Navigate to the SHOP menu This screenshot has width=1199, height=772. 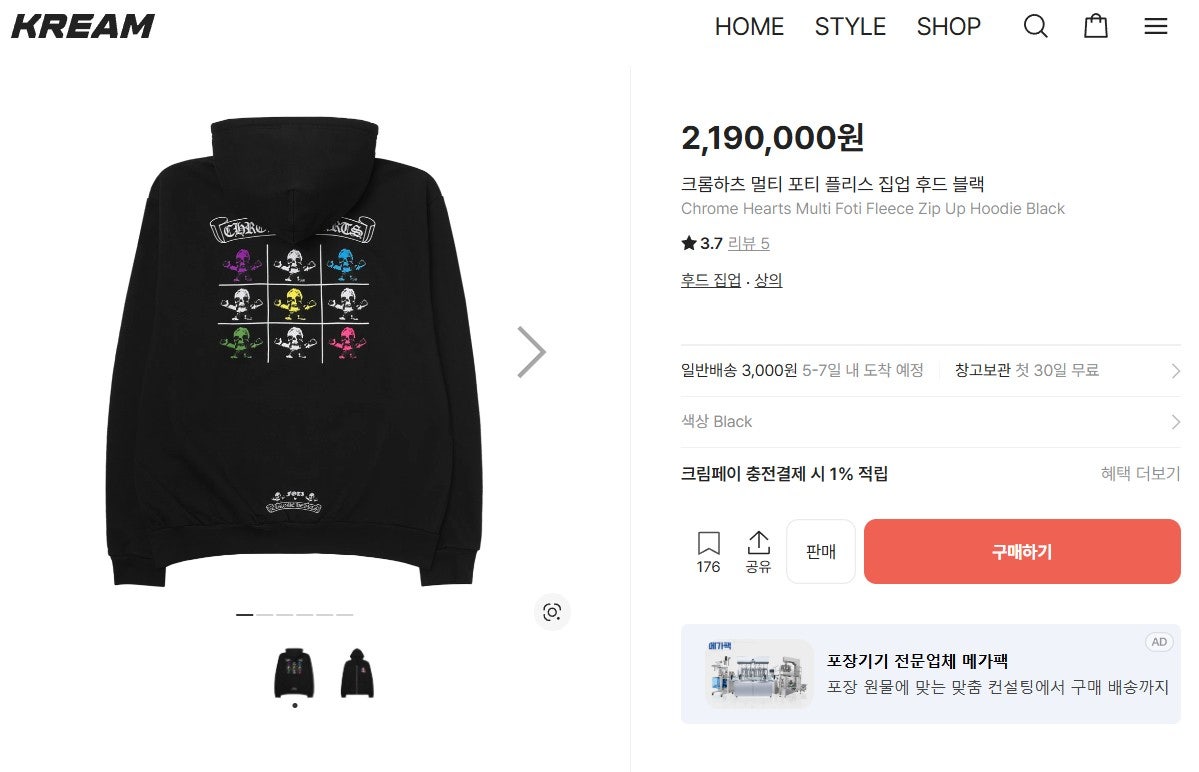(948, 26)
